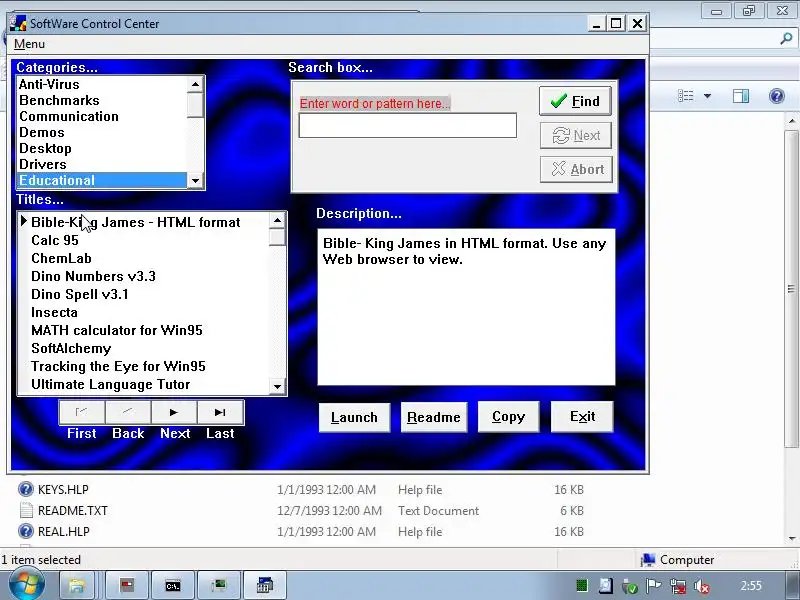The width and height of the screenshot is (800, 600).
Task: Click the README.TXT document icon
Action: 26,510
